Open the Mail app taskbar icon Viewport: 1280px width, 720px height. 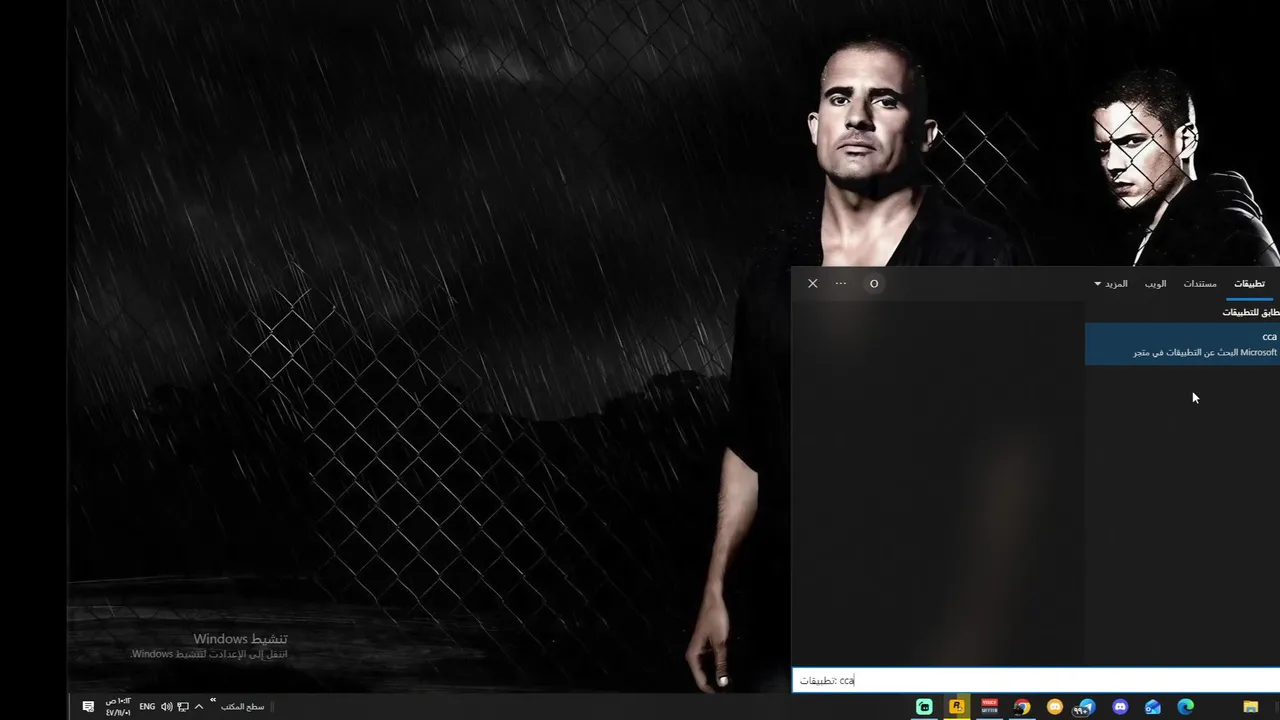click(x=1153, y=707)
